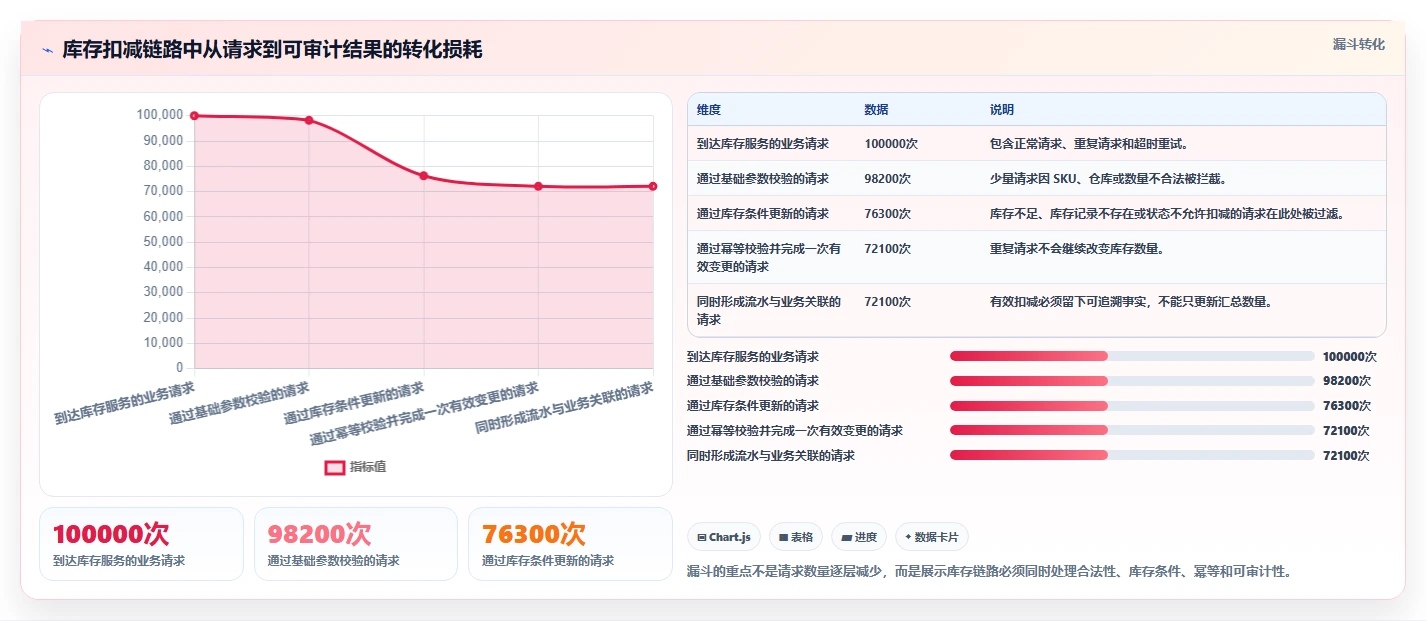Click x-axis label 到达库存服务的业务请求
1426x621 pixels.
pos(124,402)
